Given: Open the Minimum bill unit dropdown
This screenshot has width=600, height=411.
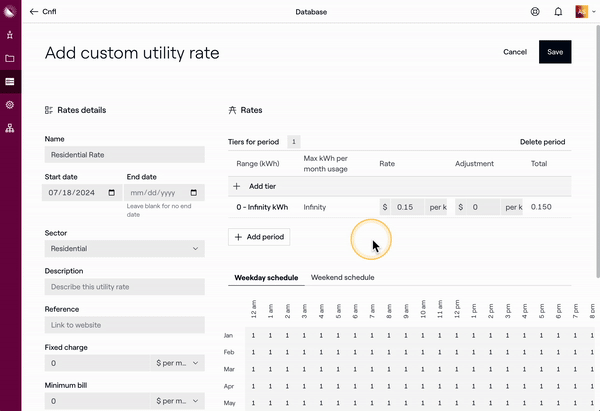Looking at the screenshot, I should [178, 400].
